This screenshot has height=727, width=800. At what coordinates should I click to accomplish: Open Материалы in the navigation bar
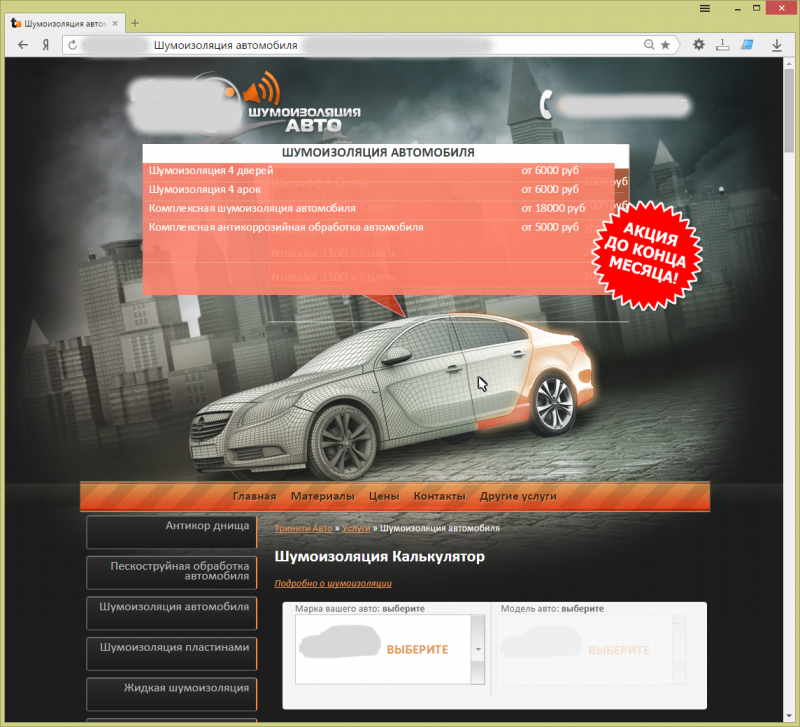tap(322, 496)
